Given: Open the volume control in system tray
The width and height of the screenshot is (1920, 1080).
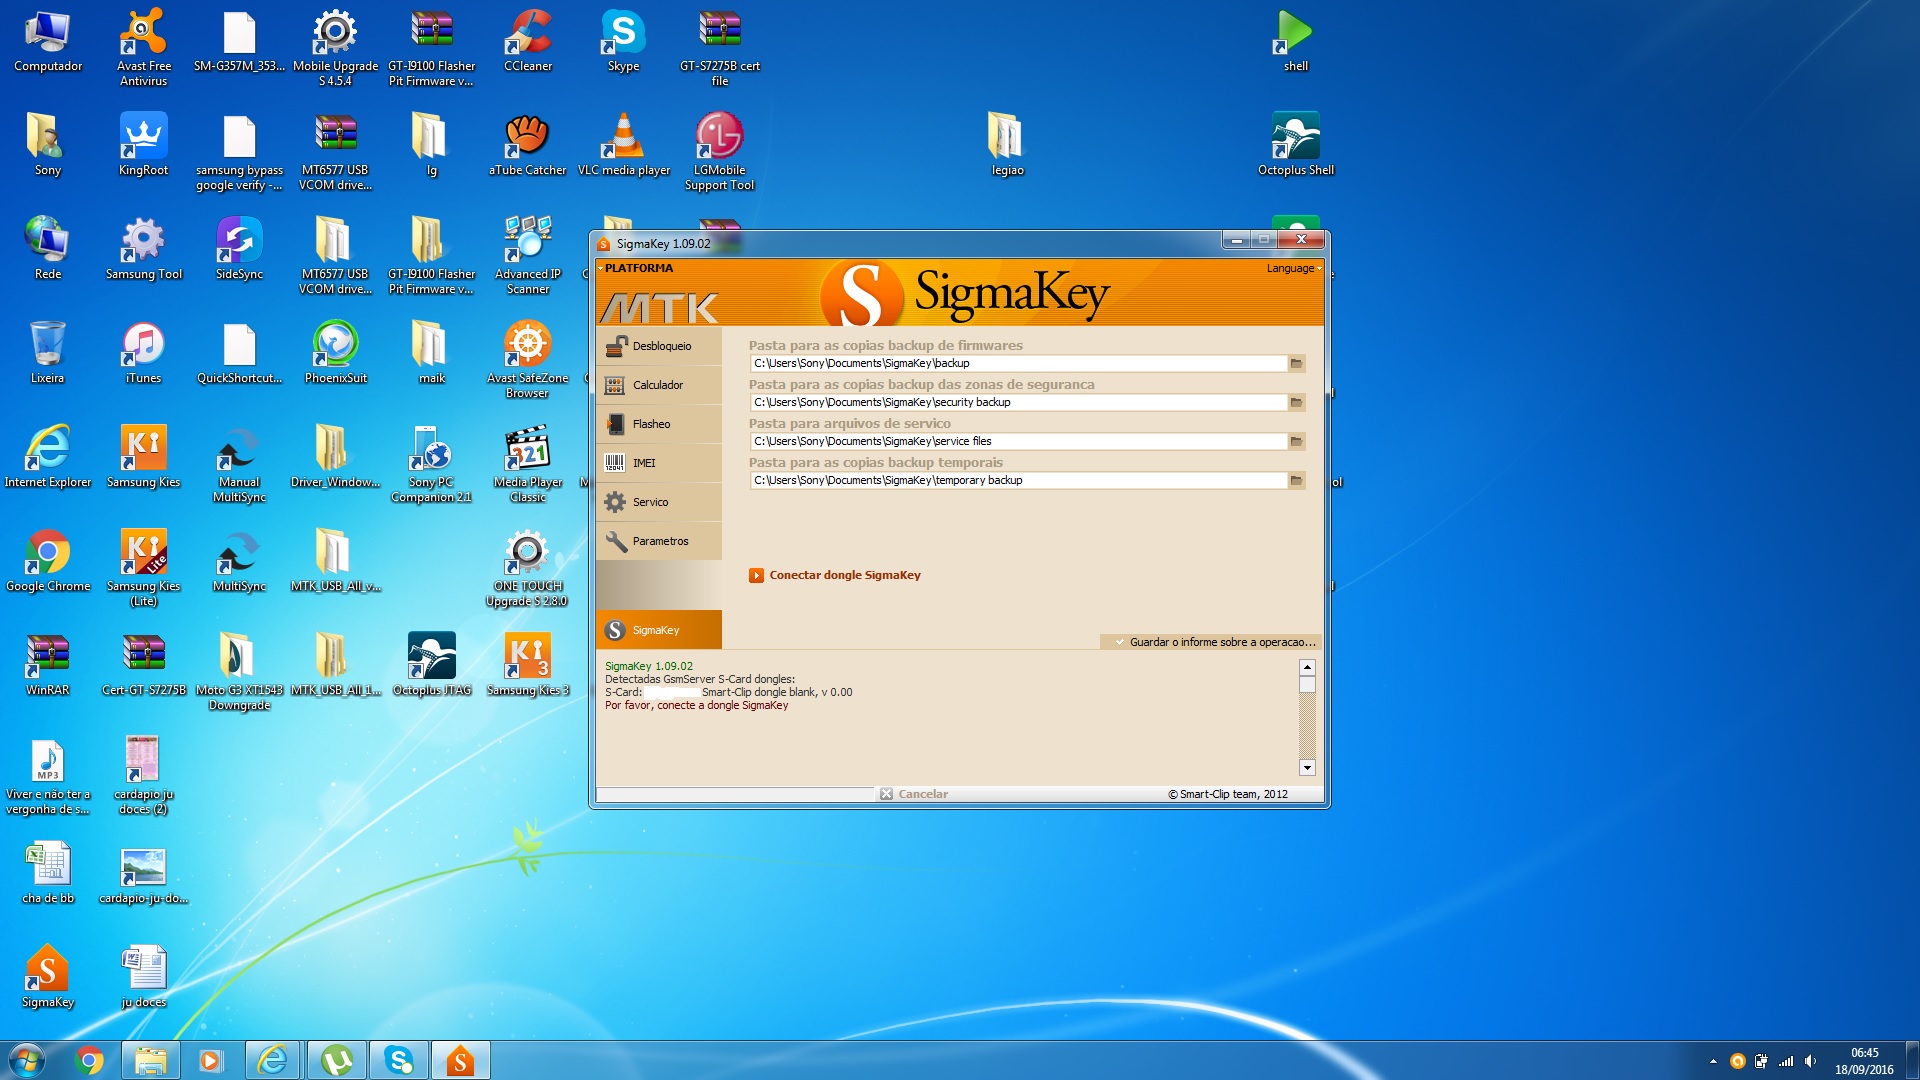Looking at the screenshot, I should [x=1810, y=1061].
